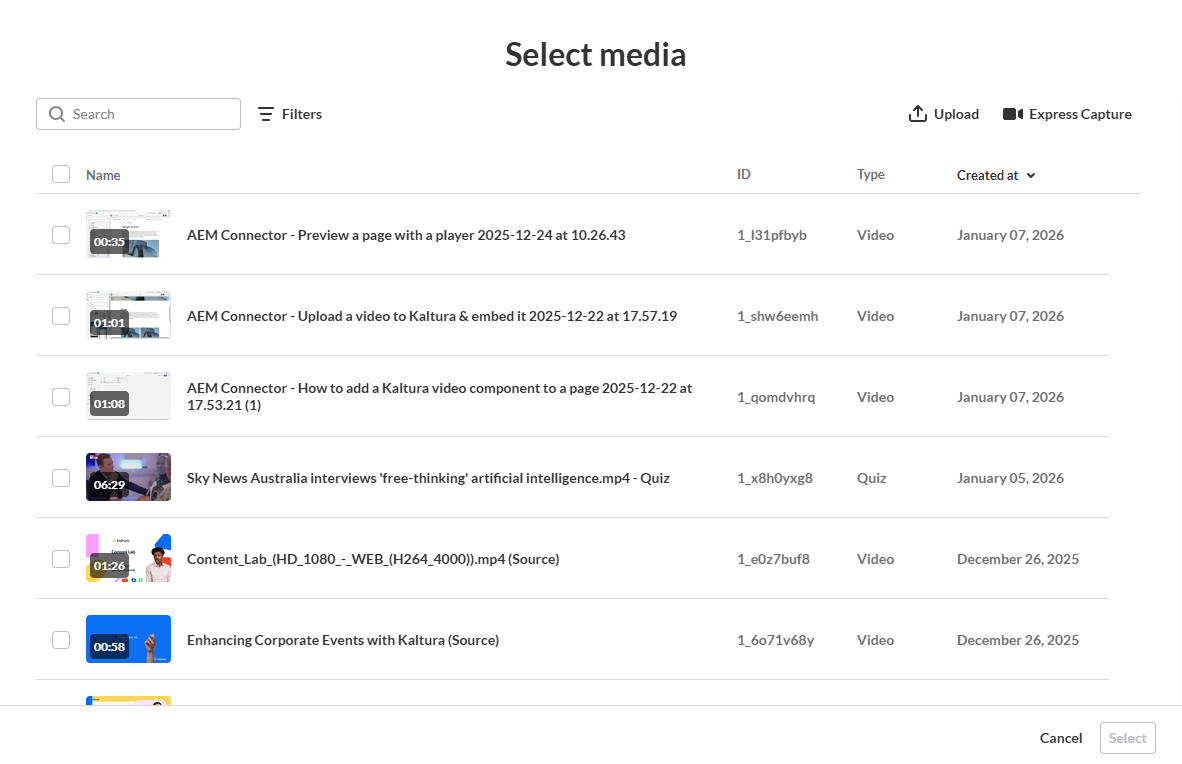Viewport: 1182px width, 764px height.
Task: Click the Upload arrow icon
Action: [918, 114]
